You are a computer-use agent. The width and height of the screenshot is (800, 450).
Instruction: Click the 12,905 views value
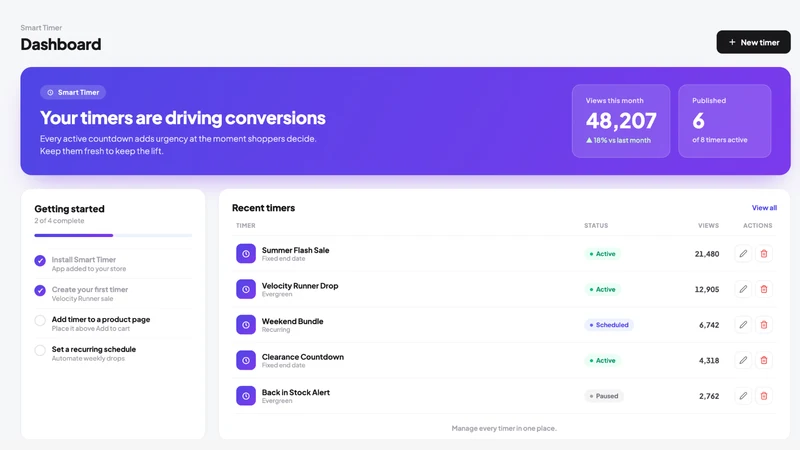coord(707,289)
